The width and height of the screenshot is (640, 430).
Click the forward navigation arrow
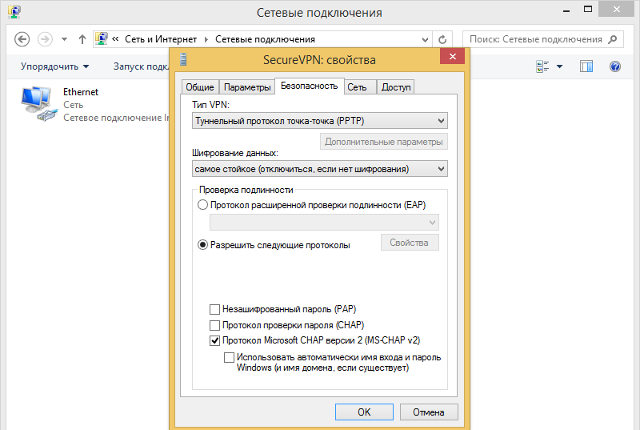(45, 39)
